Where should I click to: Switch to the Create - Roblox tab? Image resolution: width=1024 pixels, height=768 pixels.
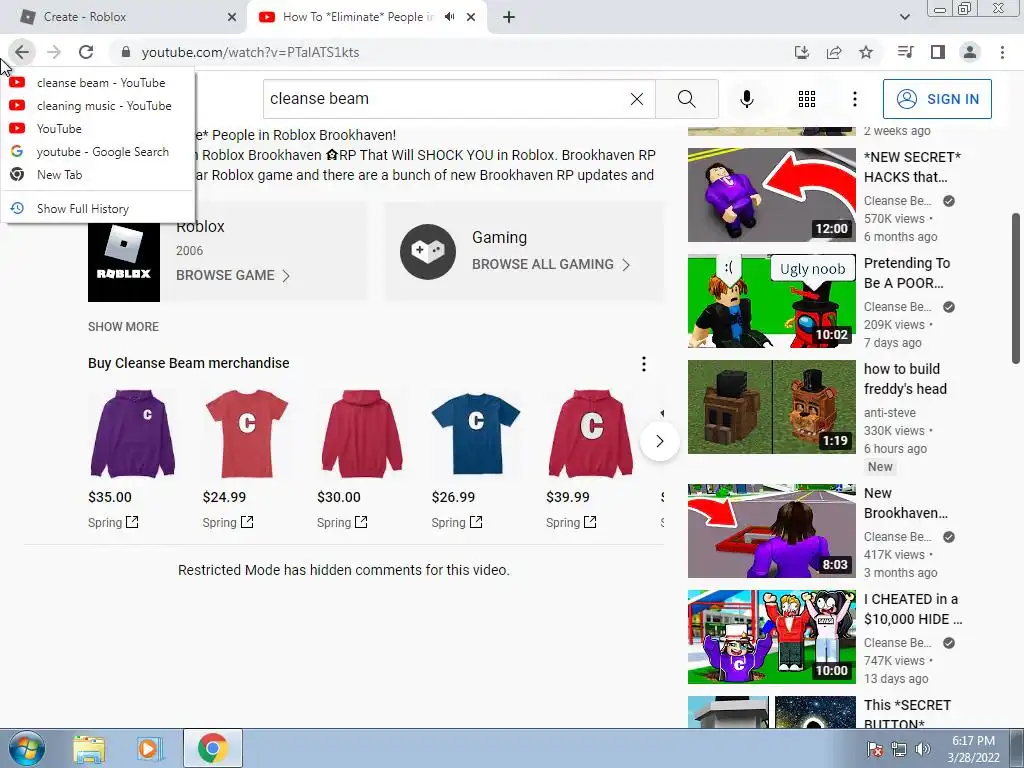point(124,17)
